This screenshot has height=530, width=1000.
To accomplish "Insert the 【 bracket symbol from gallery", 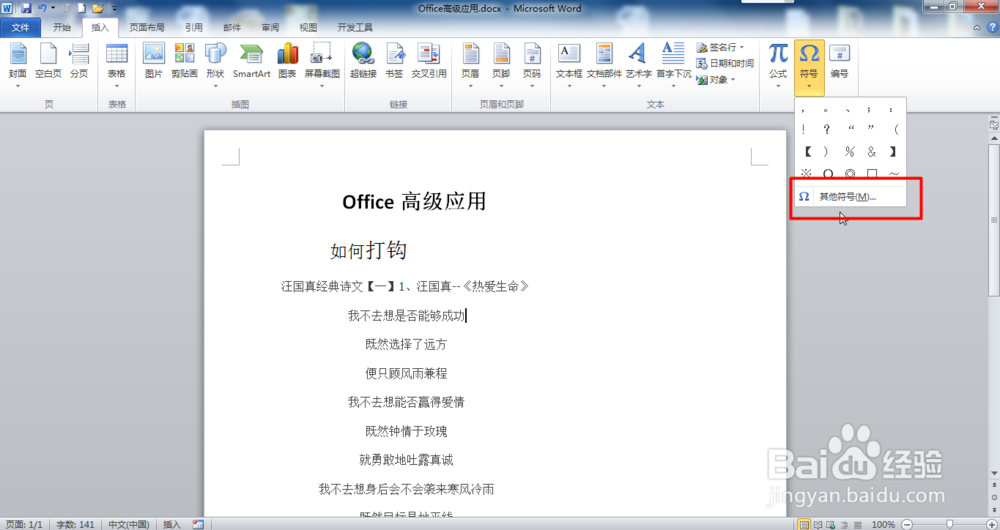I will point(806,151).
